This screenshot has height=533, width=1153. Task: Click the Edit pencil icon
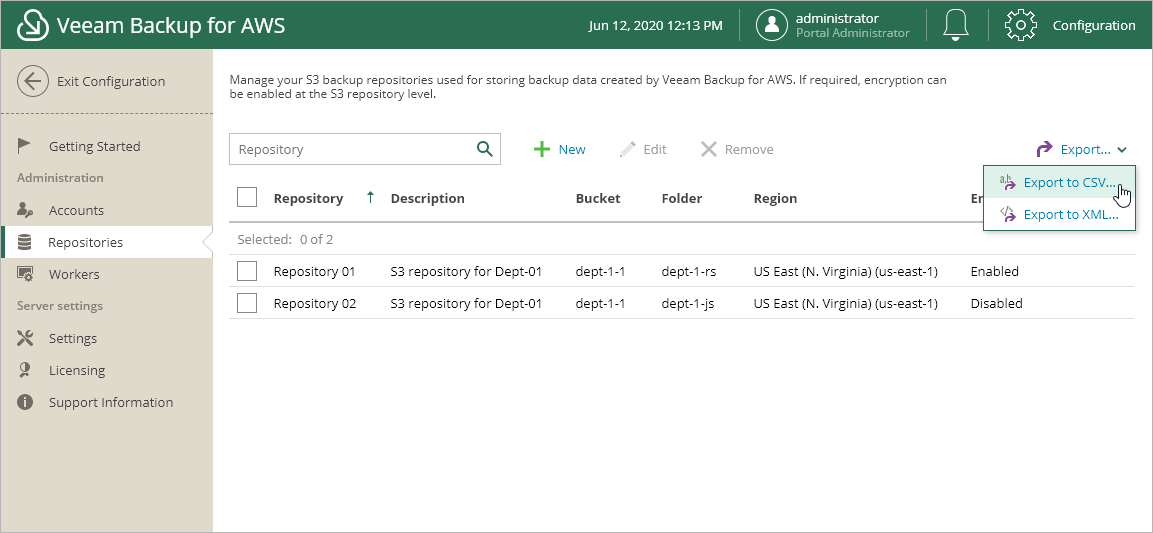[627, 149]
